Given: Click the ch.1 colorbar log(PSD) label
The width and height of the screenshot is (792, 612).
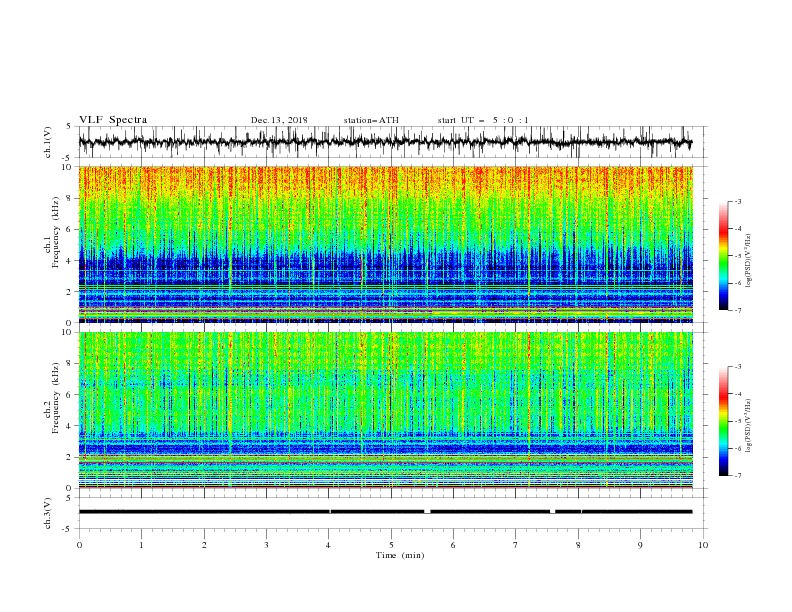Looking at the screenshot, I should (749, 261).
